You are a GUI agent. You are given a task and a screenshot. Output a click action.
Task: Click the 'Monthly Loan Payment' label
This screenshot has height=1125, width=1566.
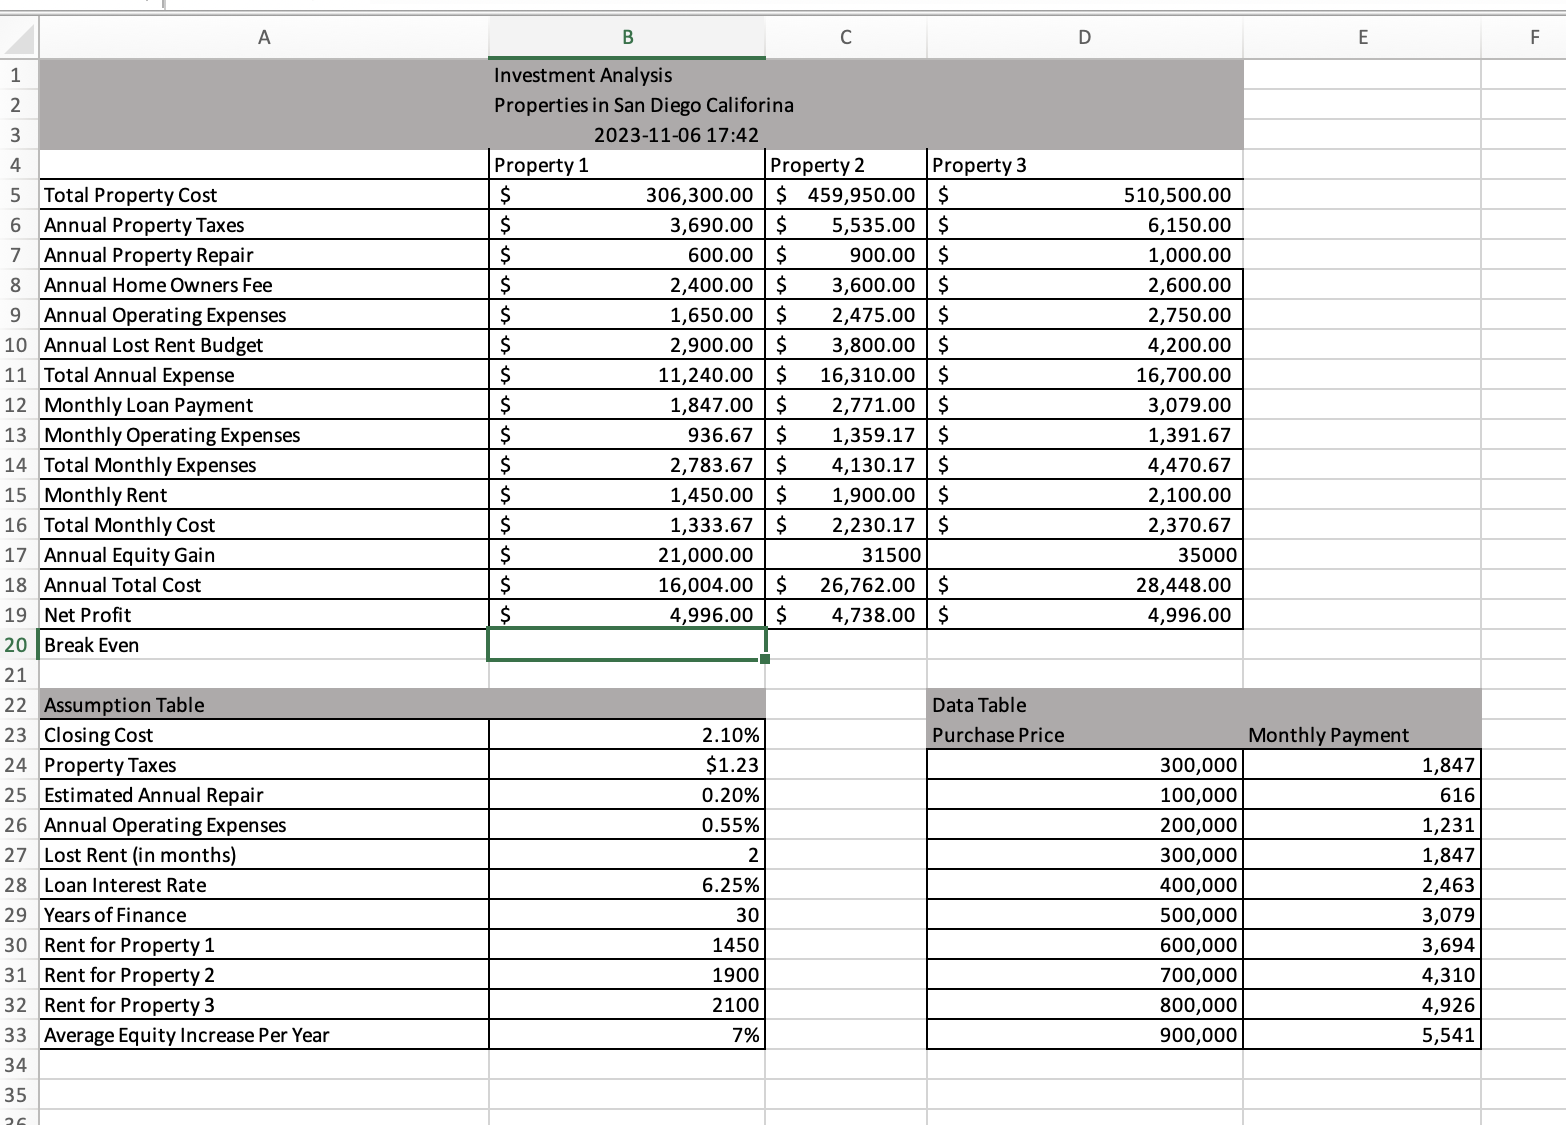pyautogui.click(x=149, y=405)
